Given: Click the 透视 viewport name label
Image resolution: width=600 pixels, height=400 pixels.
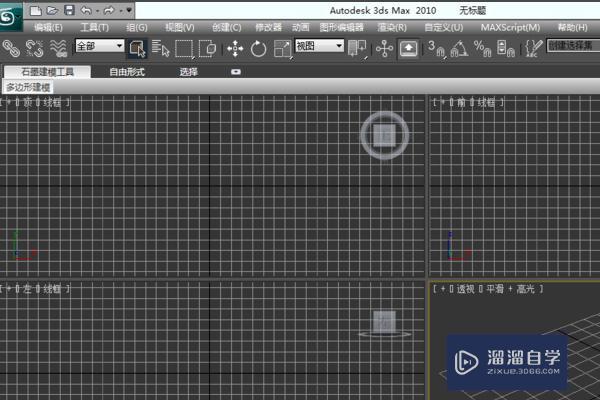Looking at the screenshot, I should click(466, 289).
